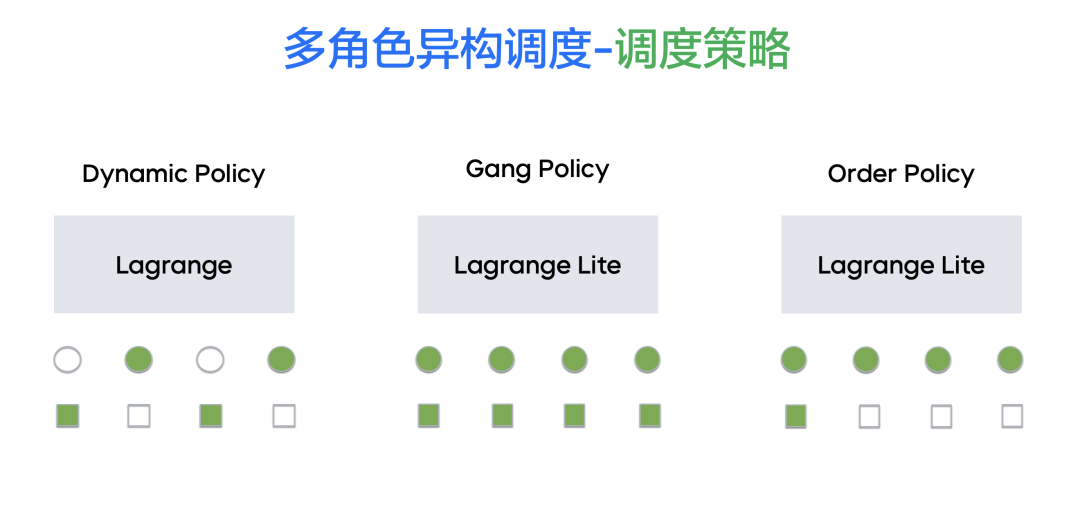1080x516 pixels.
Task: Click the green square under Order Policy
Action: click(x=796, y=416)
